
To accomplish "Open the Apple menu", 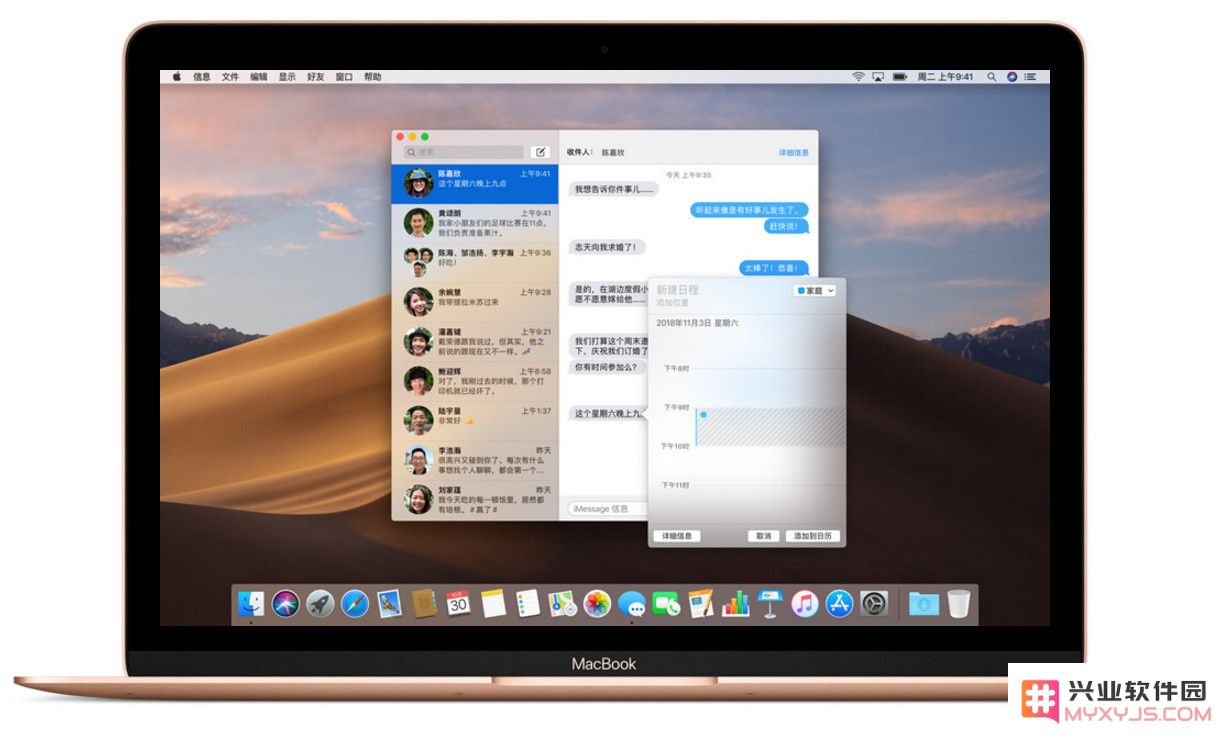I will pos(177,76).
